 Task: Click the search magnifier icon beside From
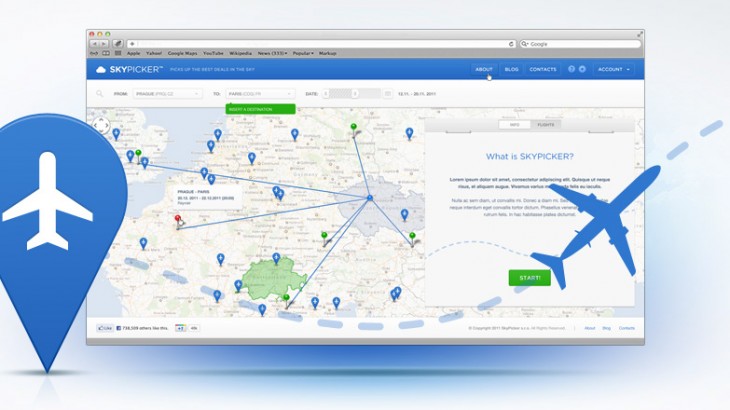100,94
